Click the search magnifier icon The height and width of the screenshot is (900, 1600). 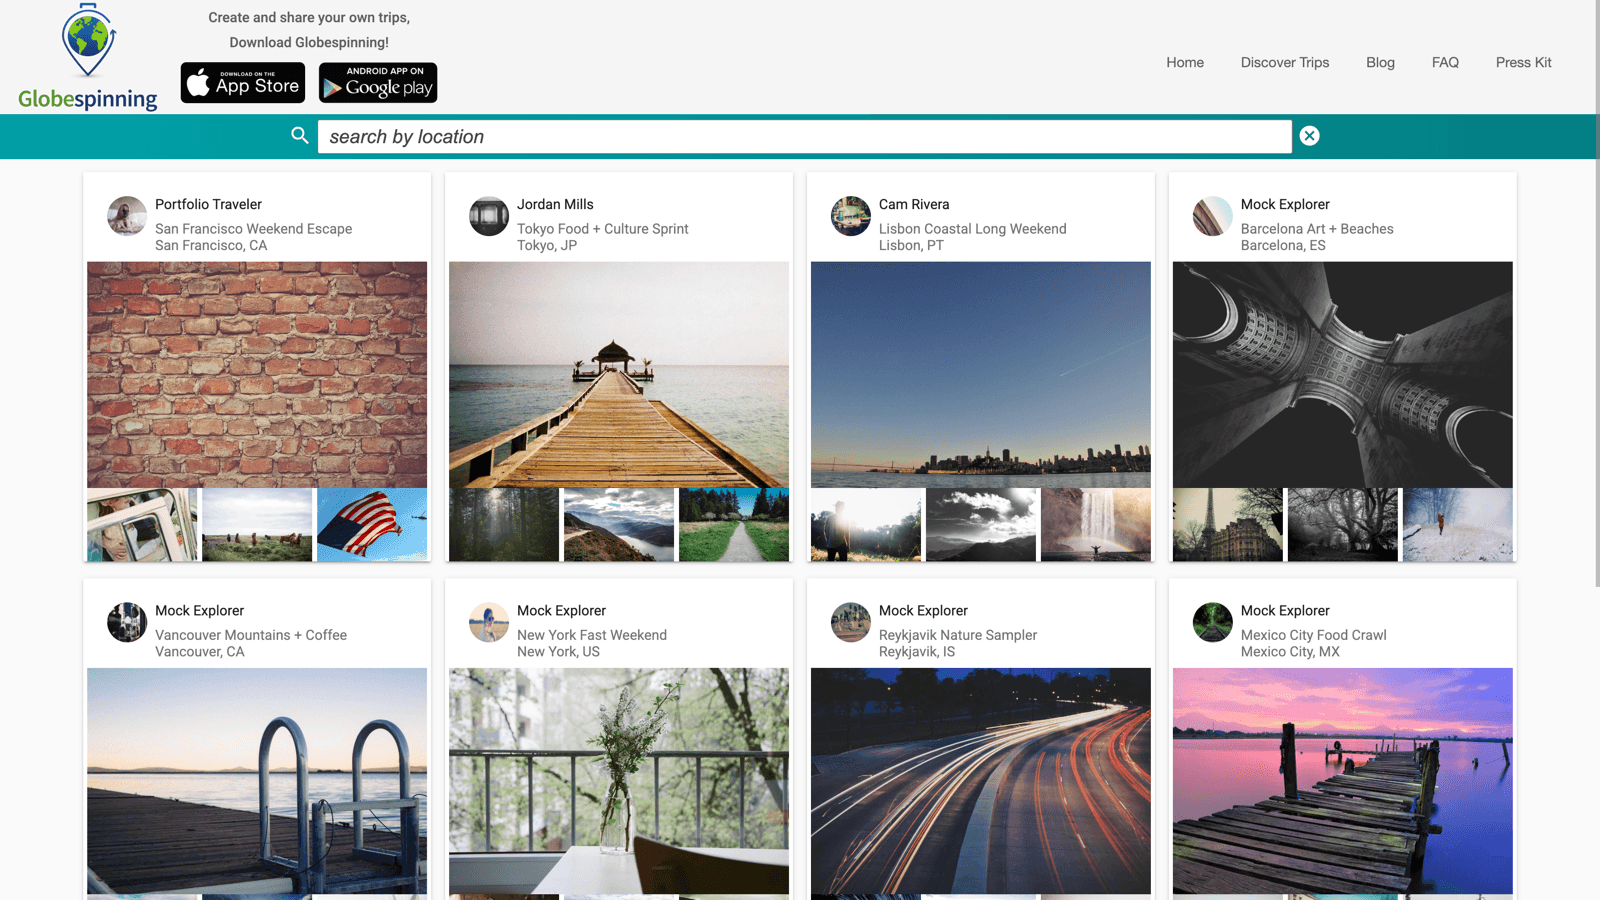300,136
